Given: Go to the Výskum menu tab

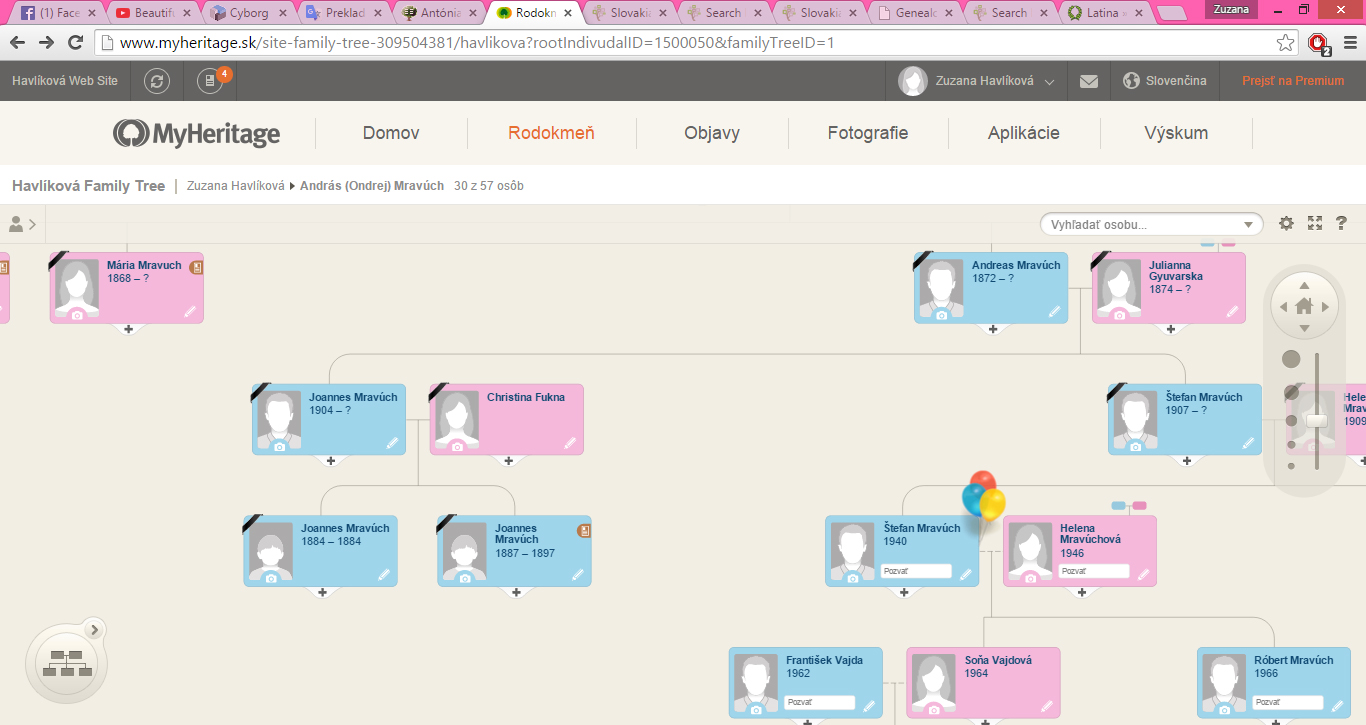Looking at the screenshot, I should click(x=1176, y=133).
